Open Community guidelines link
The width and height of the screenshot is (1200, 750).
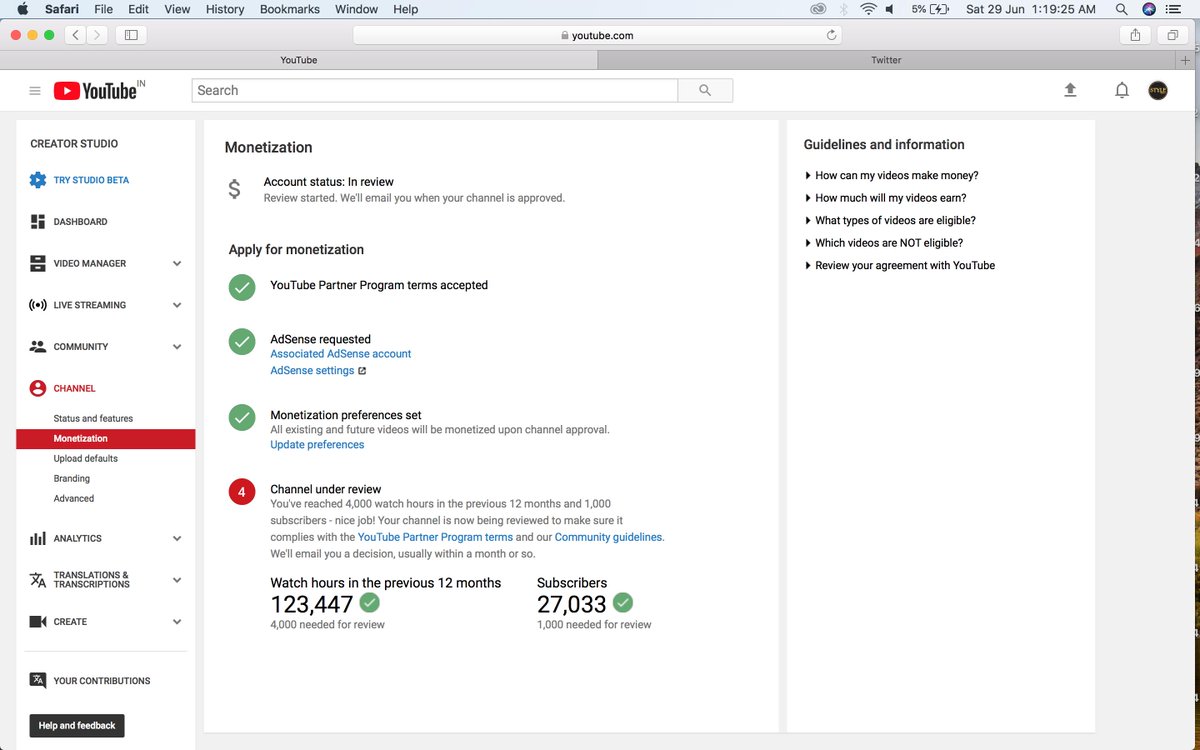(x=608, y=537)
